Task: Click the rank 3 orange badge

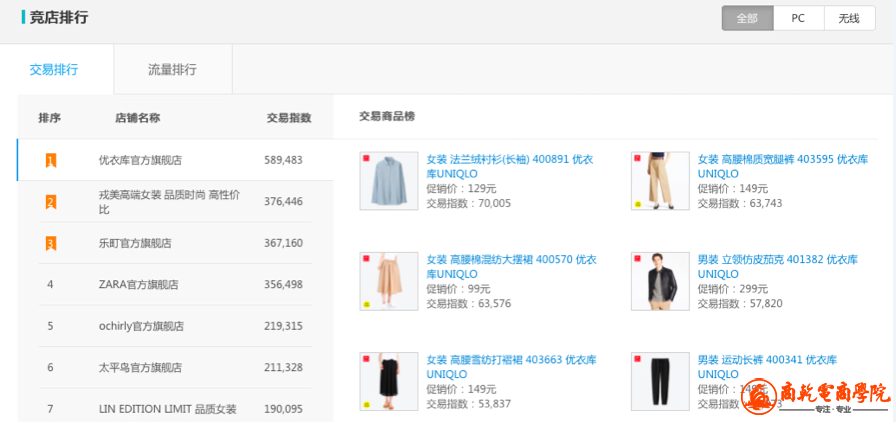Action: click(51, 244)
